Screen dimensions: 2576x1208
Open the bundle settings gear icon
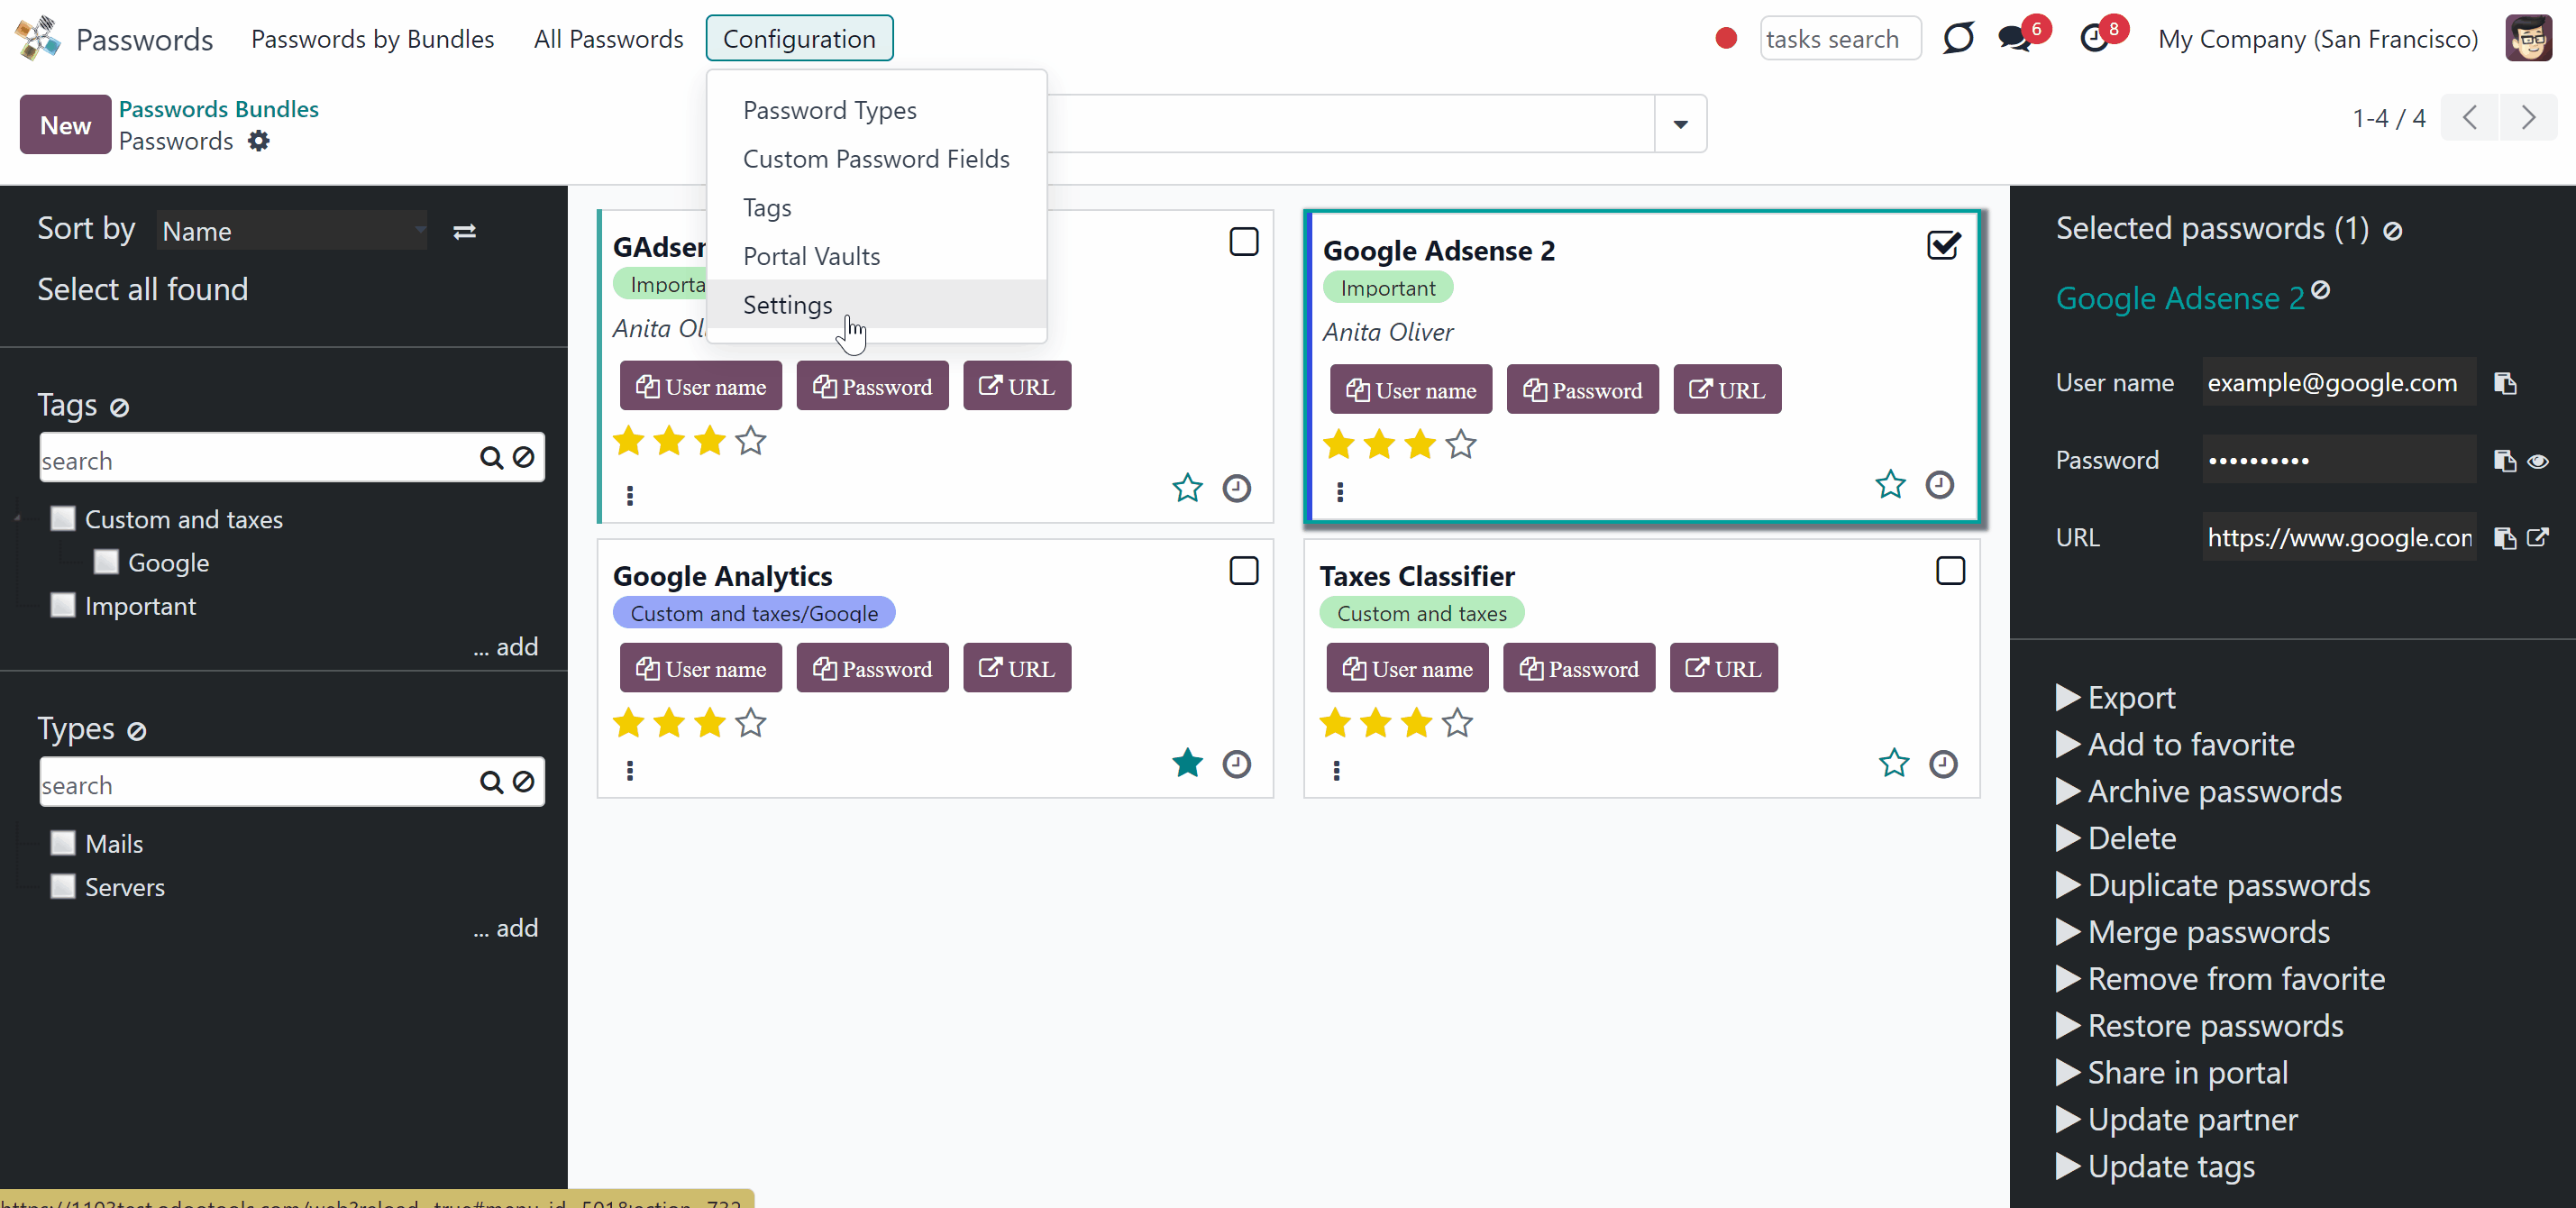click(x=259, y=141)
